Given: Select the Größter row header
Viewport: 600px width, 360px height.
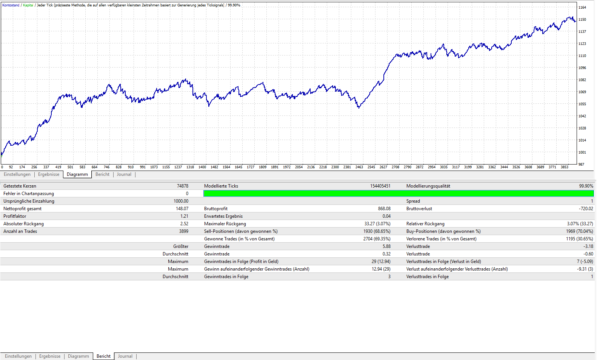Looking at the screenshot, I should click(181, 247).
